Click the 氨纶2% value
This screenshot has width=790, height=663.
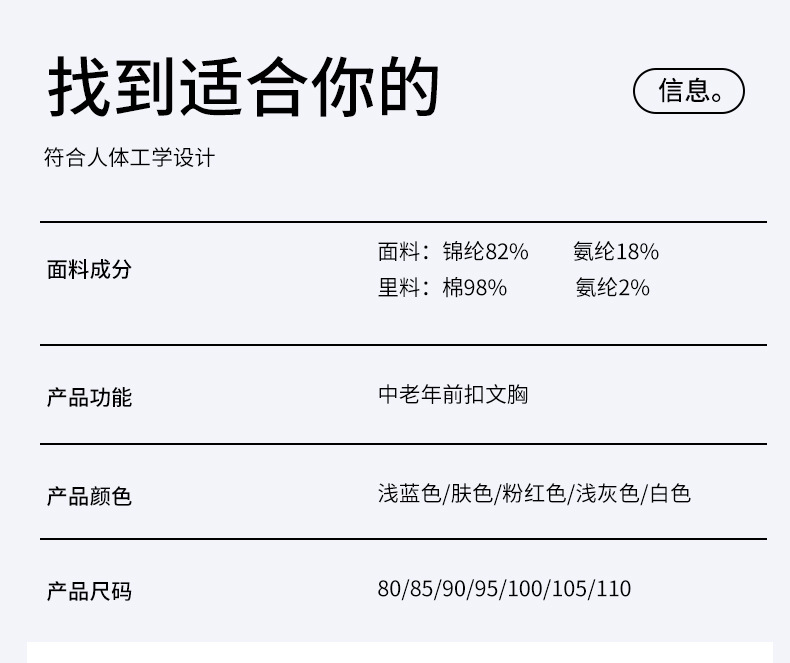tap(612, 288)
